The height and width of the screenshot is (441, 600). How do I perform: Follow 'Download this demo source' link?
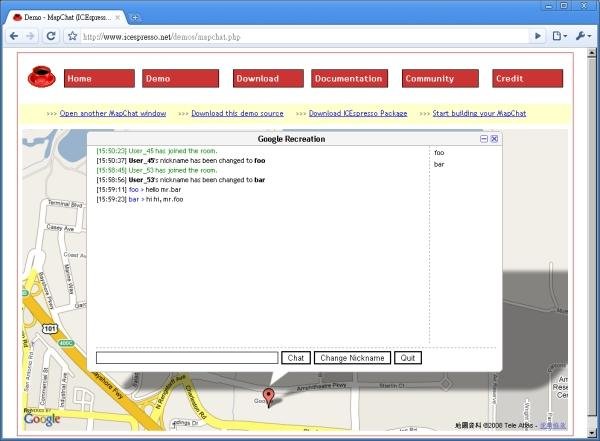(x=237, y=113)
